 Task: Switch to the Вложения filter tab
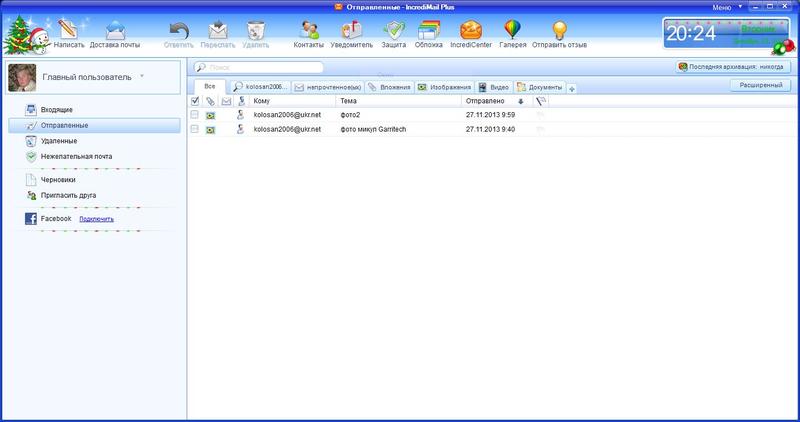click(388, 88)
